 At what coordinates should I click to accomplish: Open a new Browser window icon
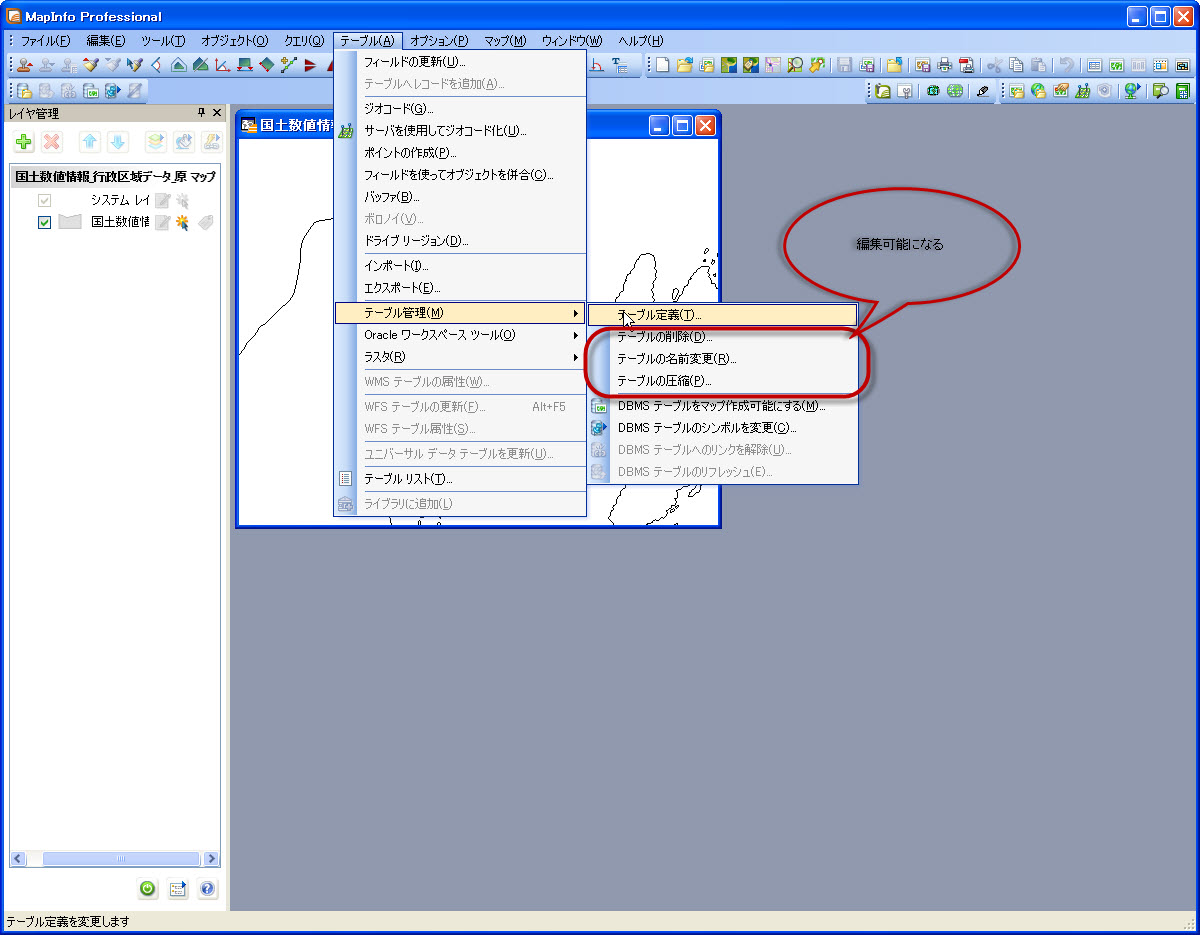[x=1095, y=65]
